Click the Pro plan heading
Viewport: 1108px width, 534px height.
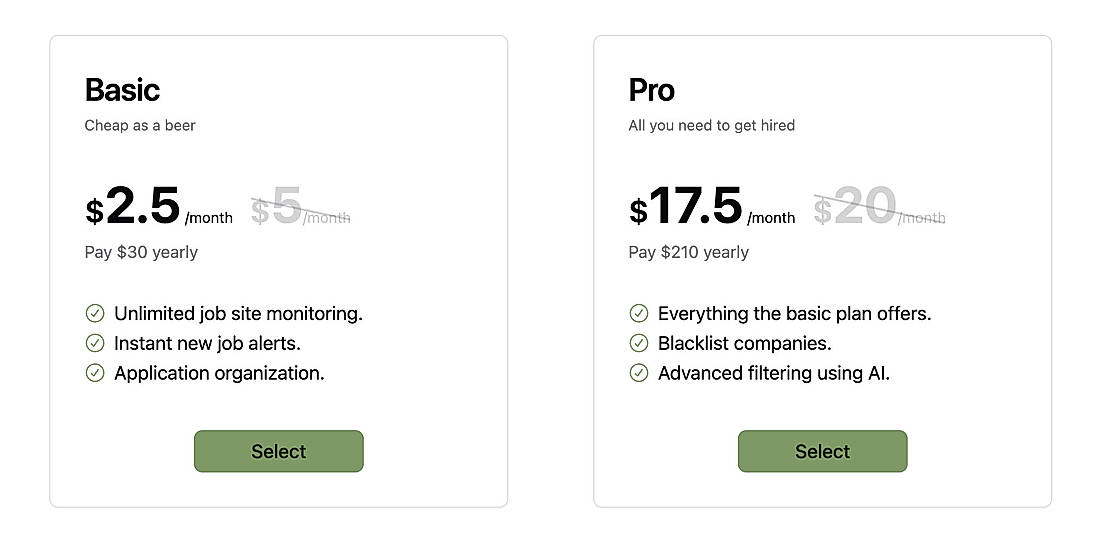tap(651, 90)
